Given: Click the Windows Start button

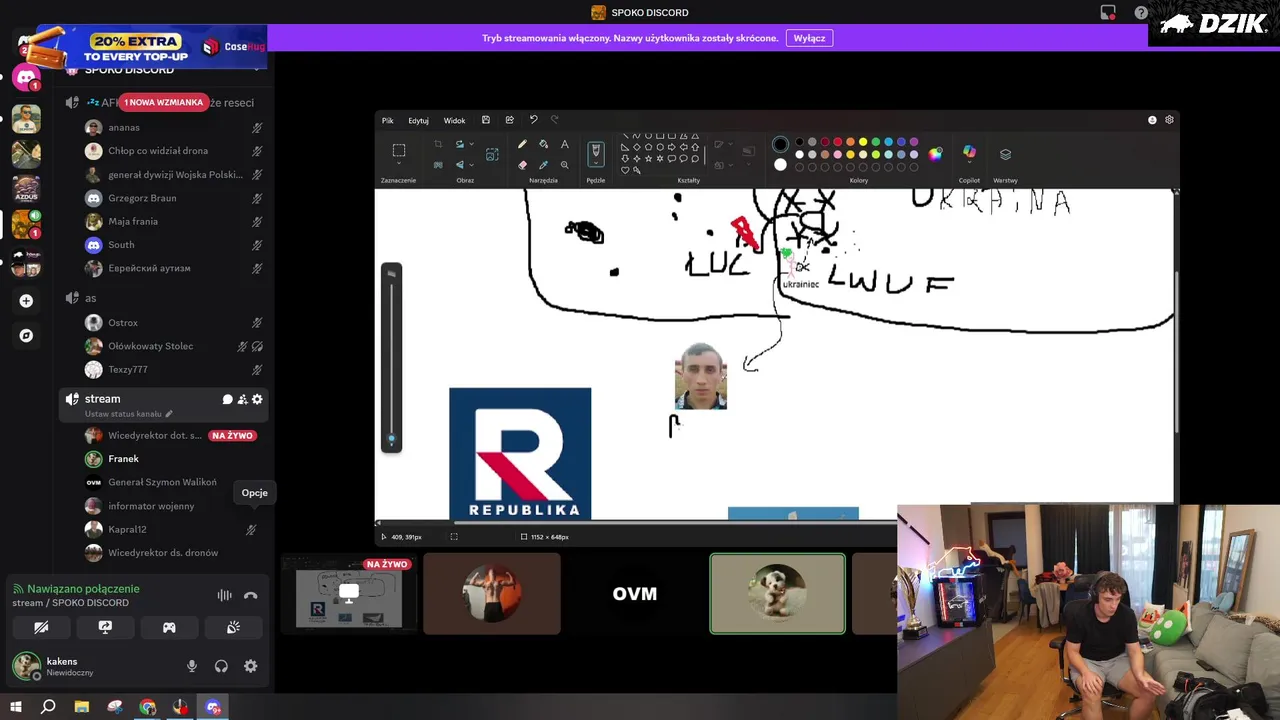Looking at the screenshot, I should (x=15, y=707).
